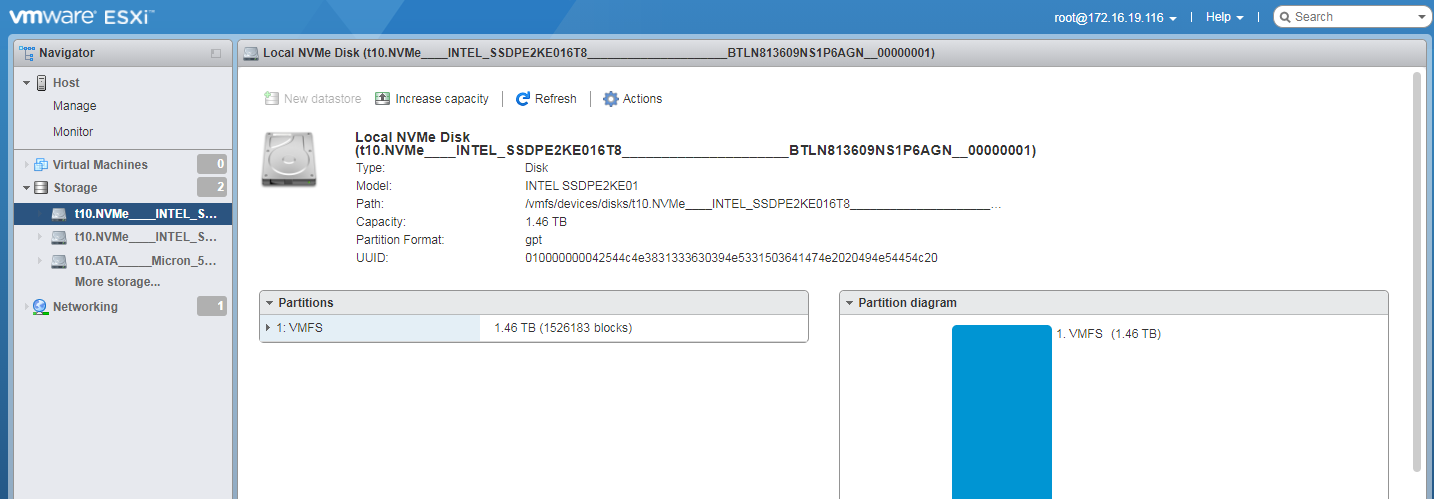The width and height of the screenshot is (1434, 499).
Task: Click the Micron ATA disk icon
Action: pyautogui.click(x=59, y=262)
